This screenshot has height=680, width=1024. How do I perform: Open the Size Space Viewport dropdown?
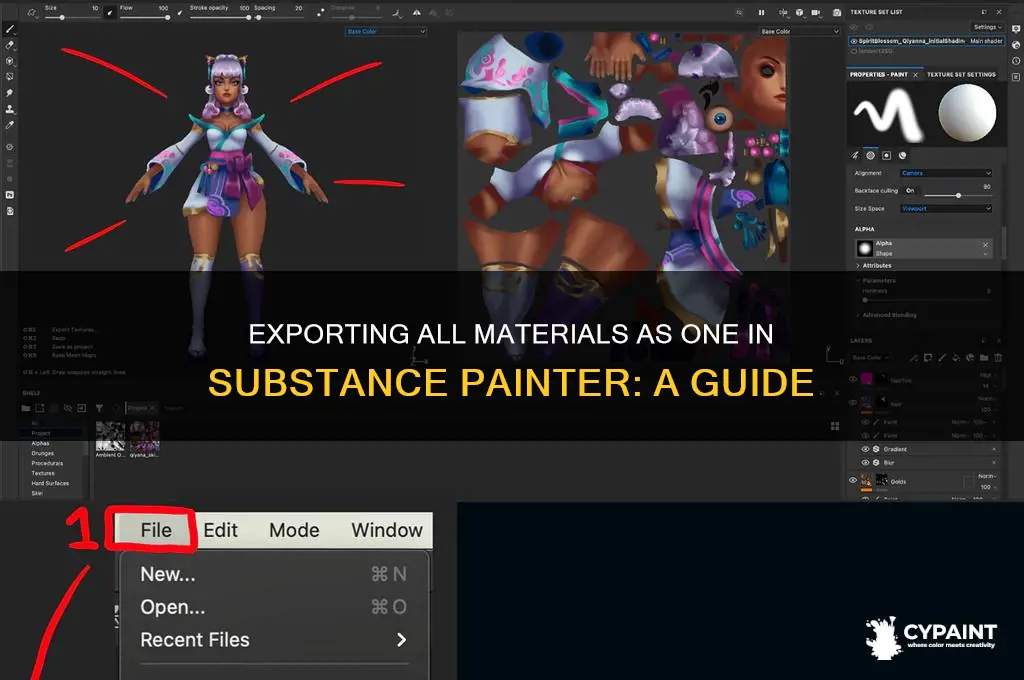click(946, 209)
